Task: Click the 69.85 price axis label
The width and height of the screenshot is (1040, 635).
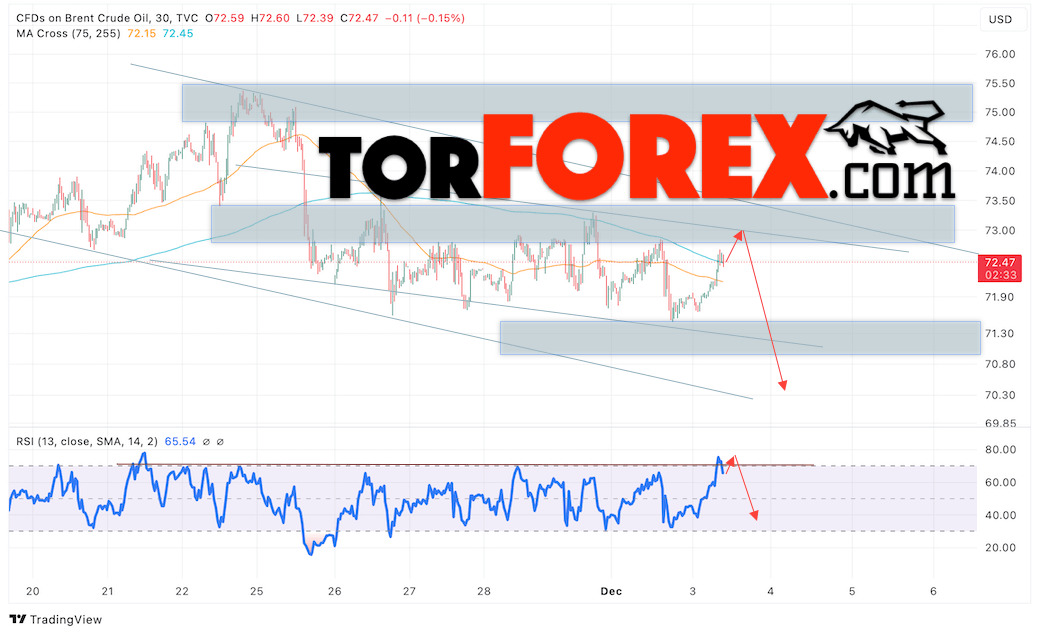Action: [1000, 423]
